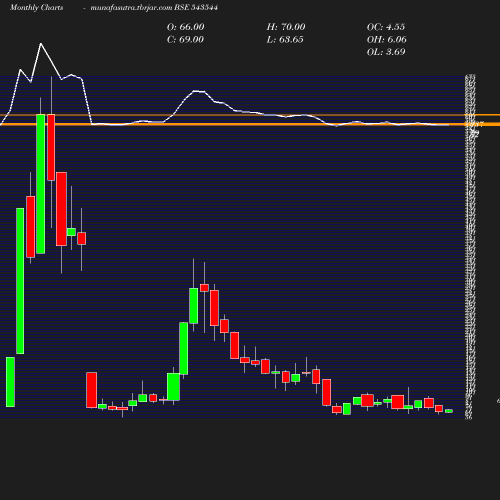Select the open value 'O: 66.00'
Image resolution: width=500 pixels, height=500 pixels.
pyautogui.click(x=185, y=27)
